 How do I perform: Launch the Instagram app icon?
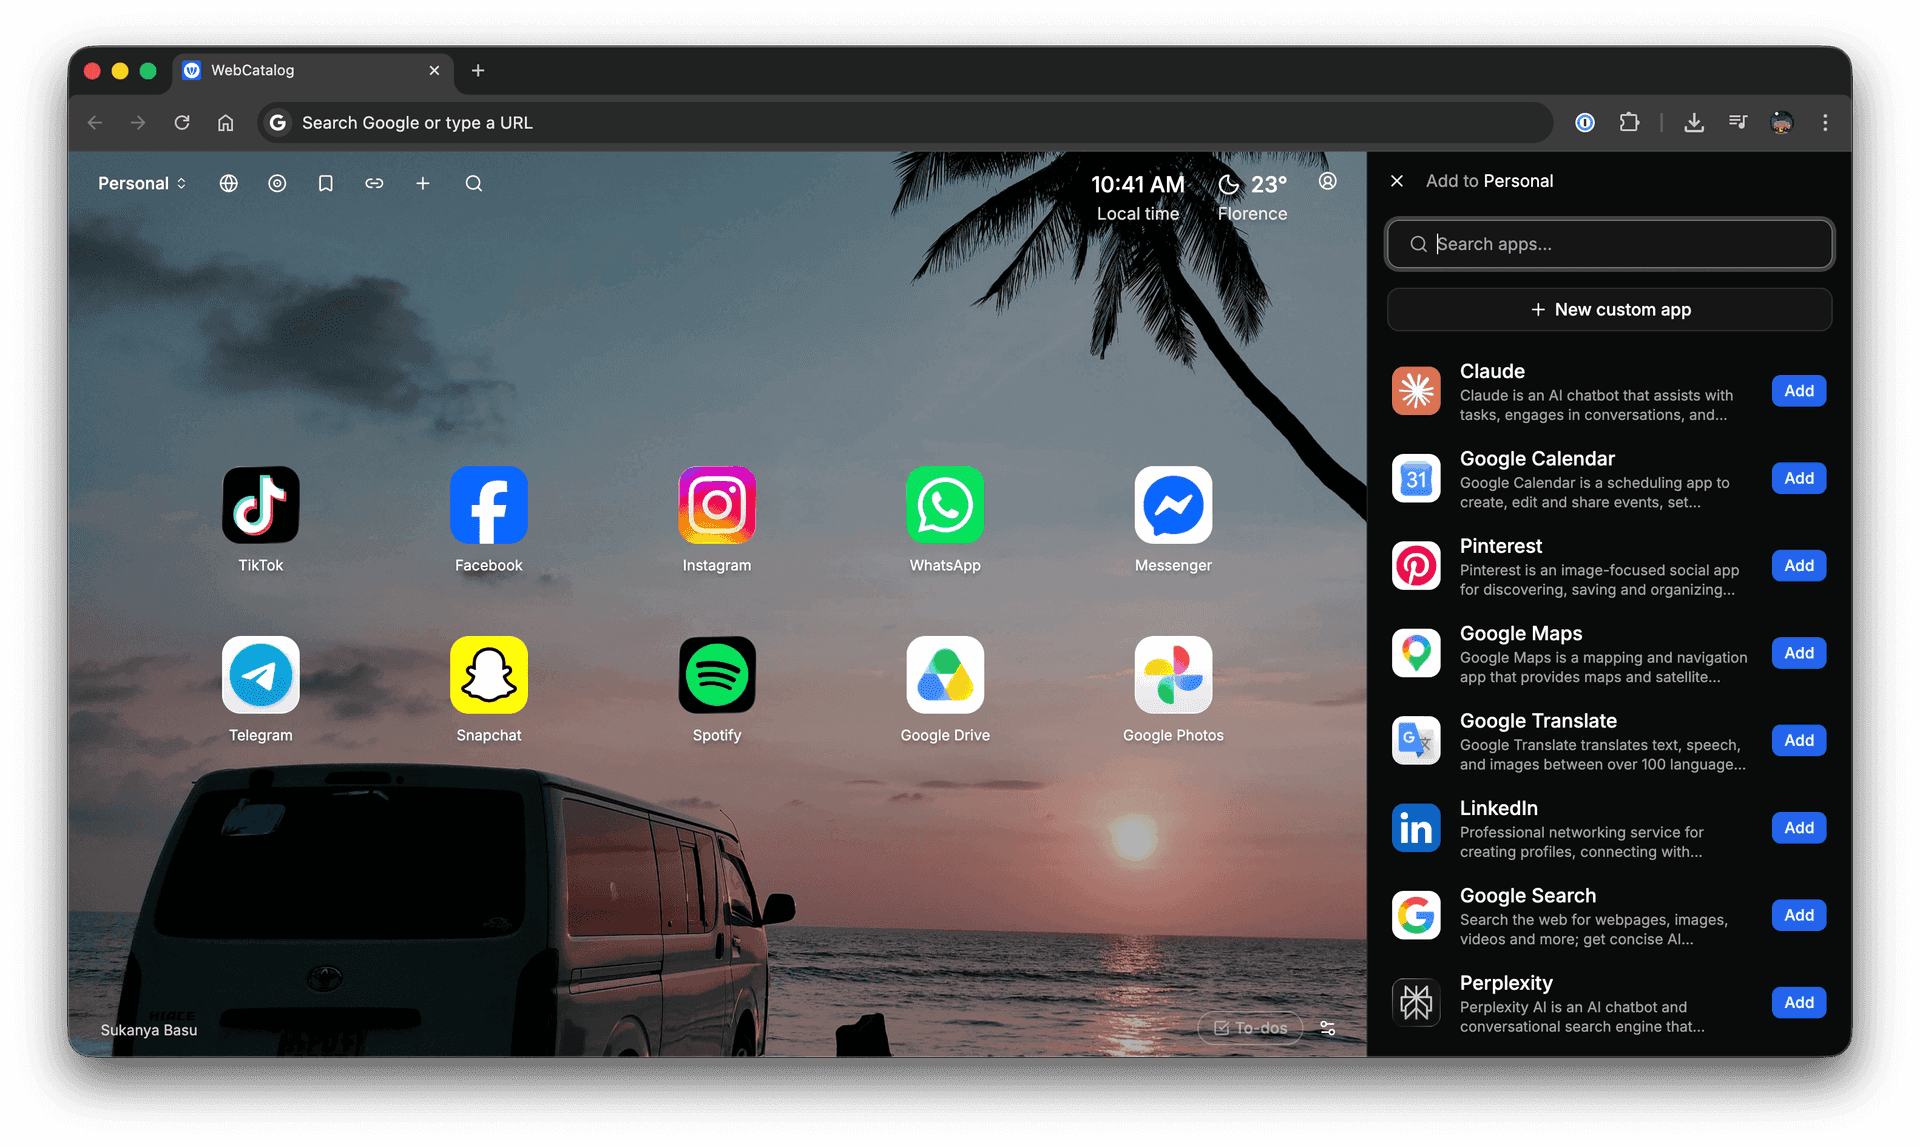(x=716, y=505)
